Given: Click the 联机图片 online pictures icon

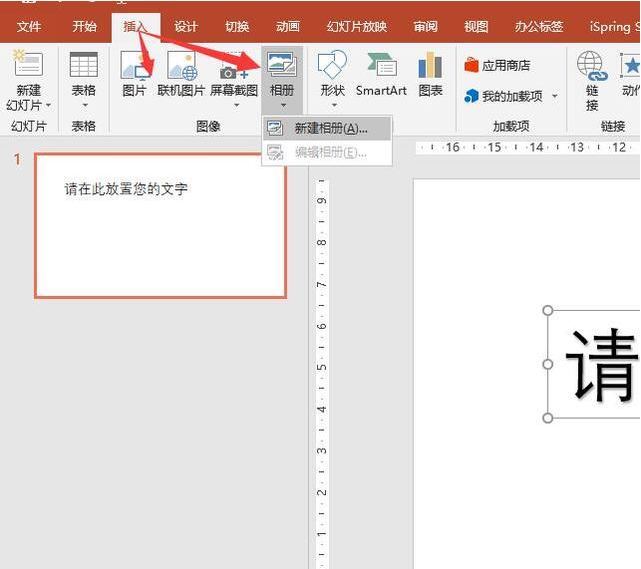Looking at the screenshot, I should pyautogui.click(x=181, y=66).
